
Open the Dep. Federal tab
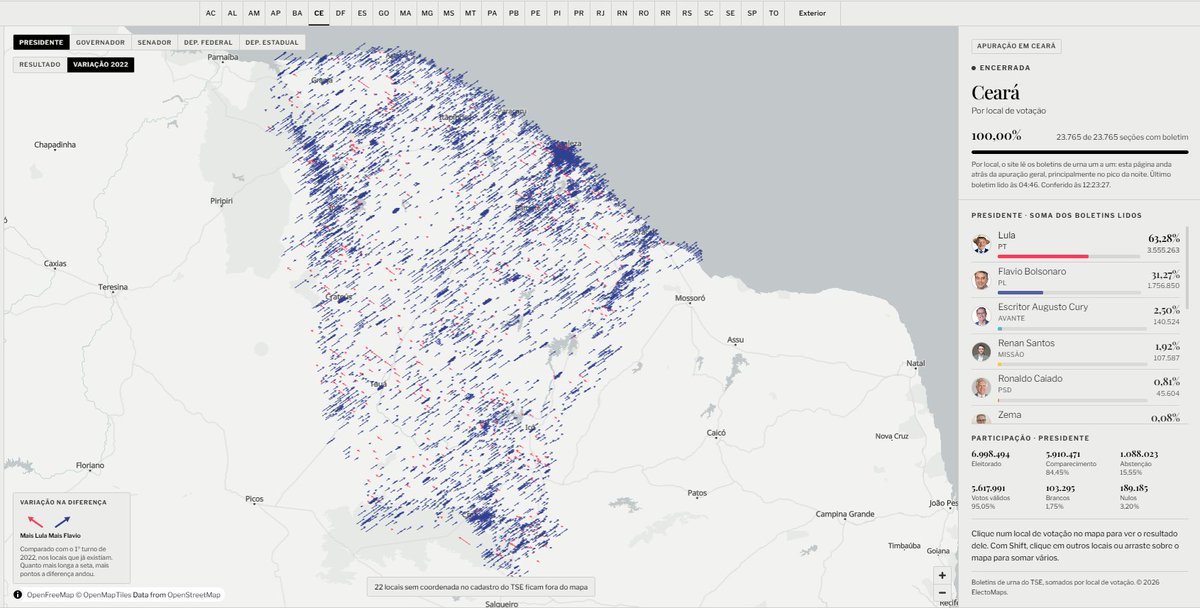point(208,42)
